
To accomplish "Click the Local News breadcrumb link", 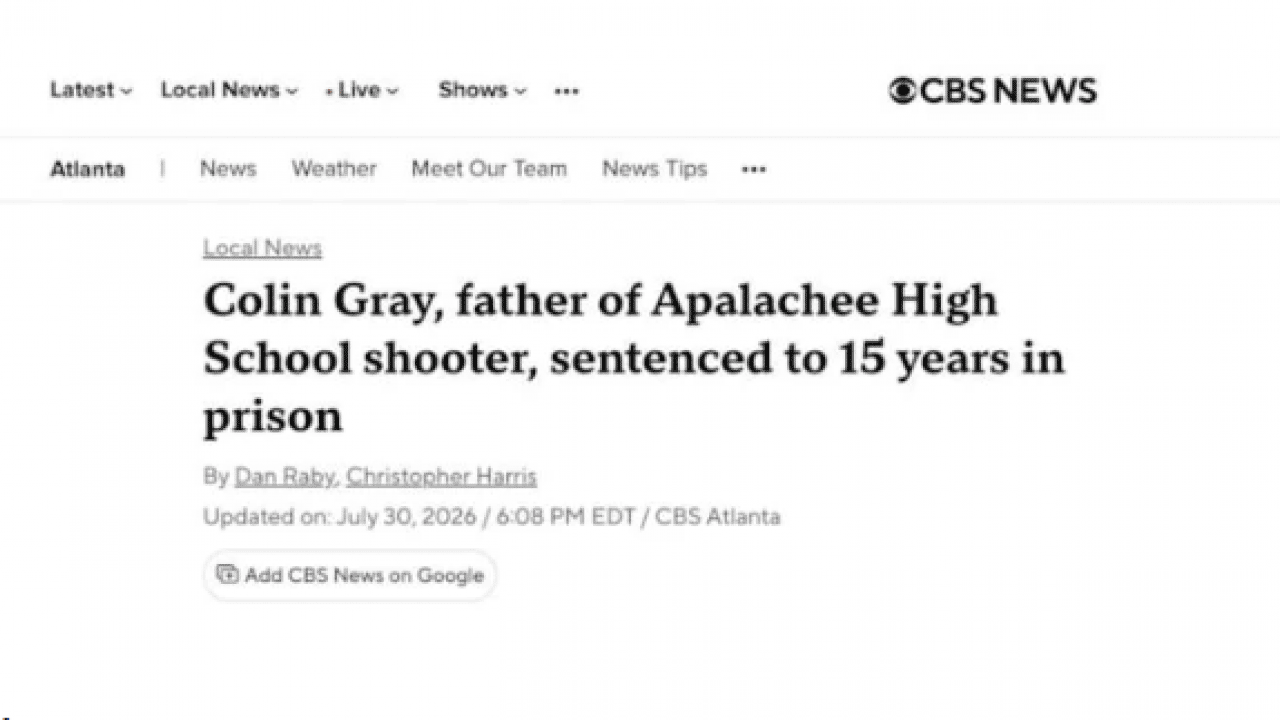I will click(x=262, y=248).
